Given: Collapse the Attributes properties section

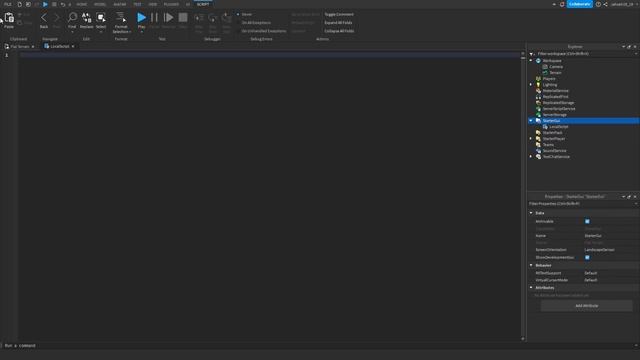Looking at the screenshot, I should pyautogui.click(x=531, y=287).
